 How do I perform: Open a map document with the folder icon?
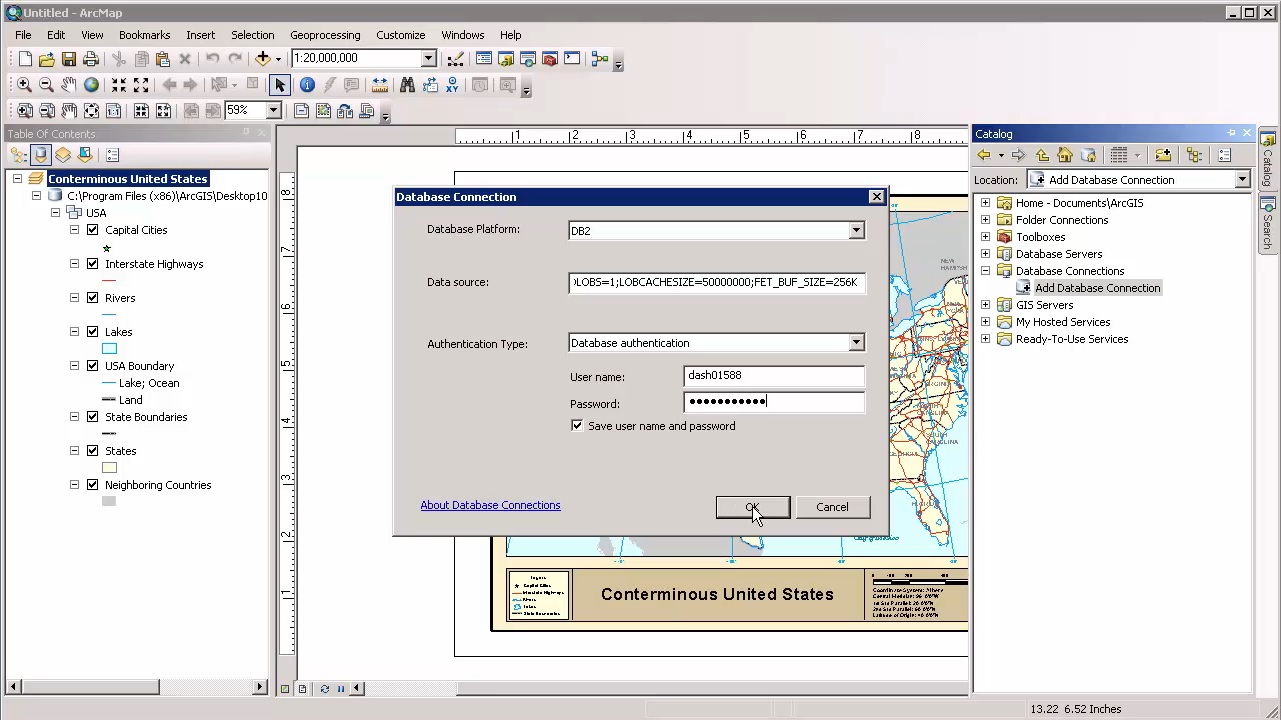coord(47,59)
